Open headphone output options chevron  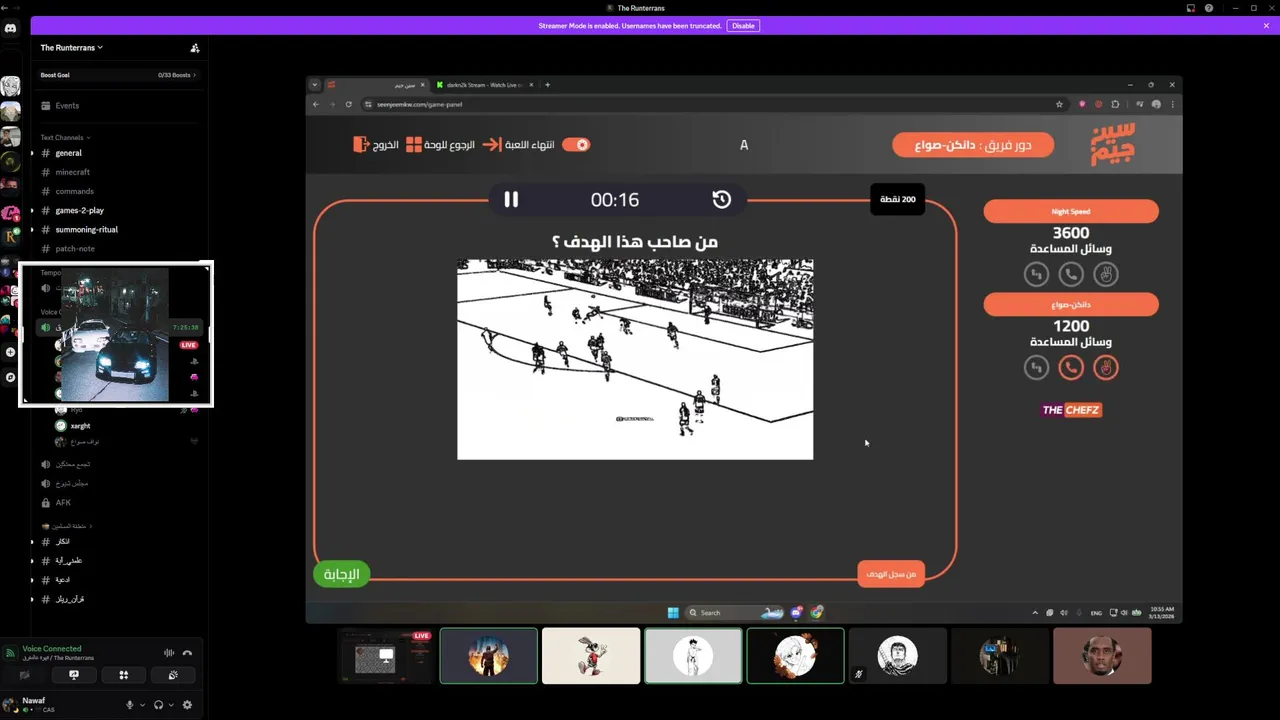coord(171,705)
